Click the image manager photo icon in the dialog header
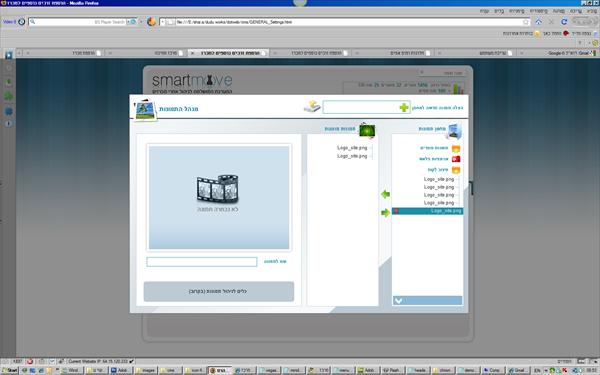The image size is (600, 375). pos(145,109)
